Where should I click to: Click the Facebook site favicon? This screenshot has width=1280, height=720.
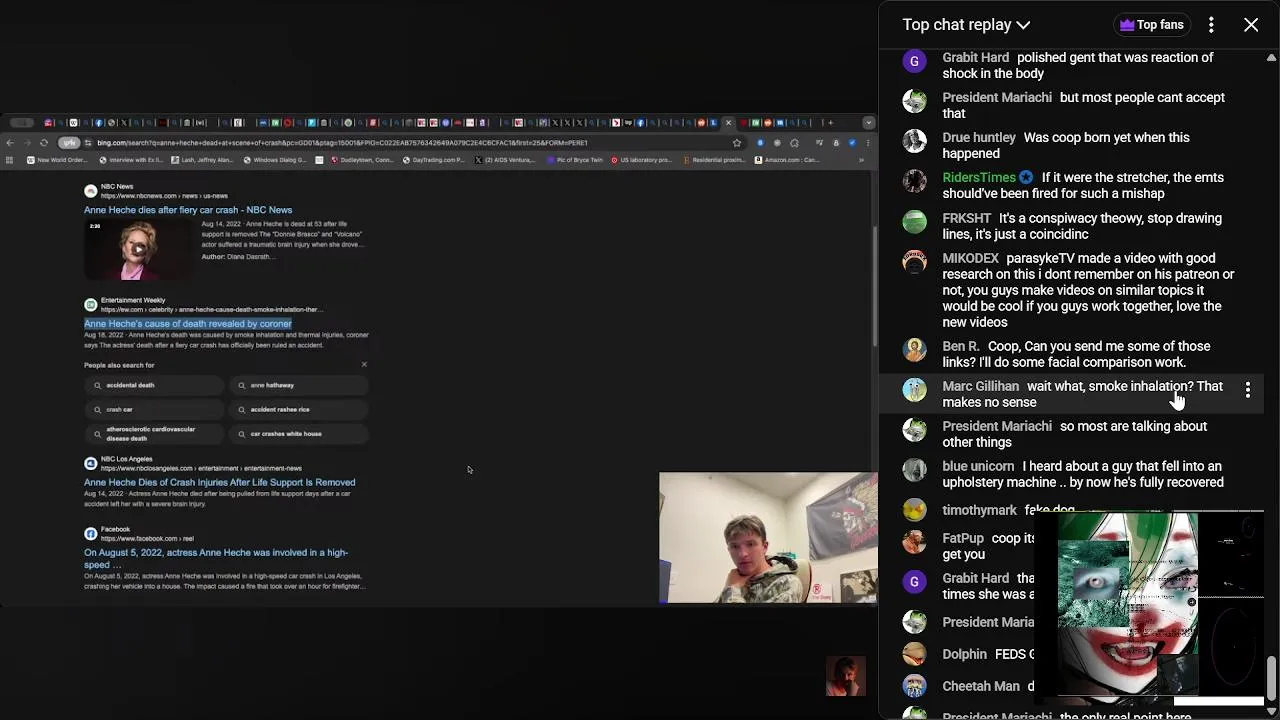pyautogui.click(x=90, y=534)
